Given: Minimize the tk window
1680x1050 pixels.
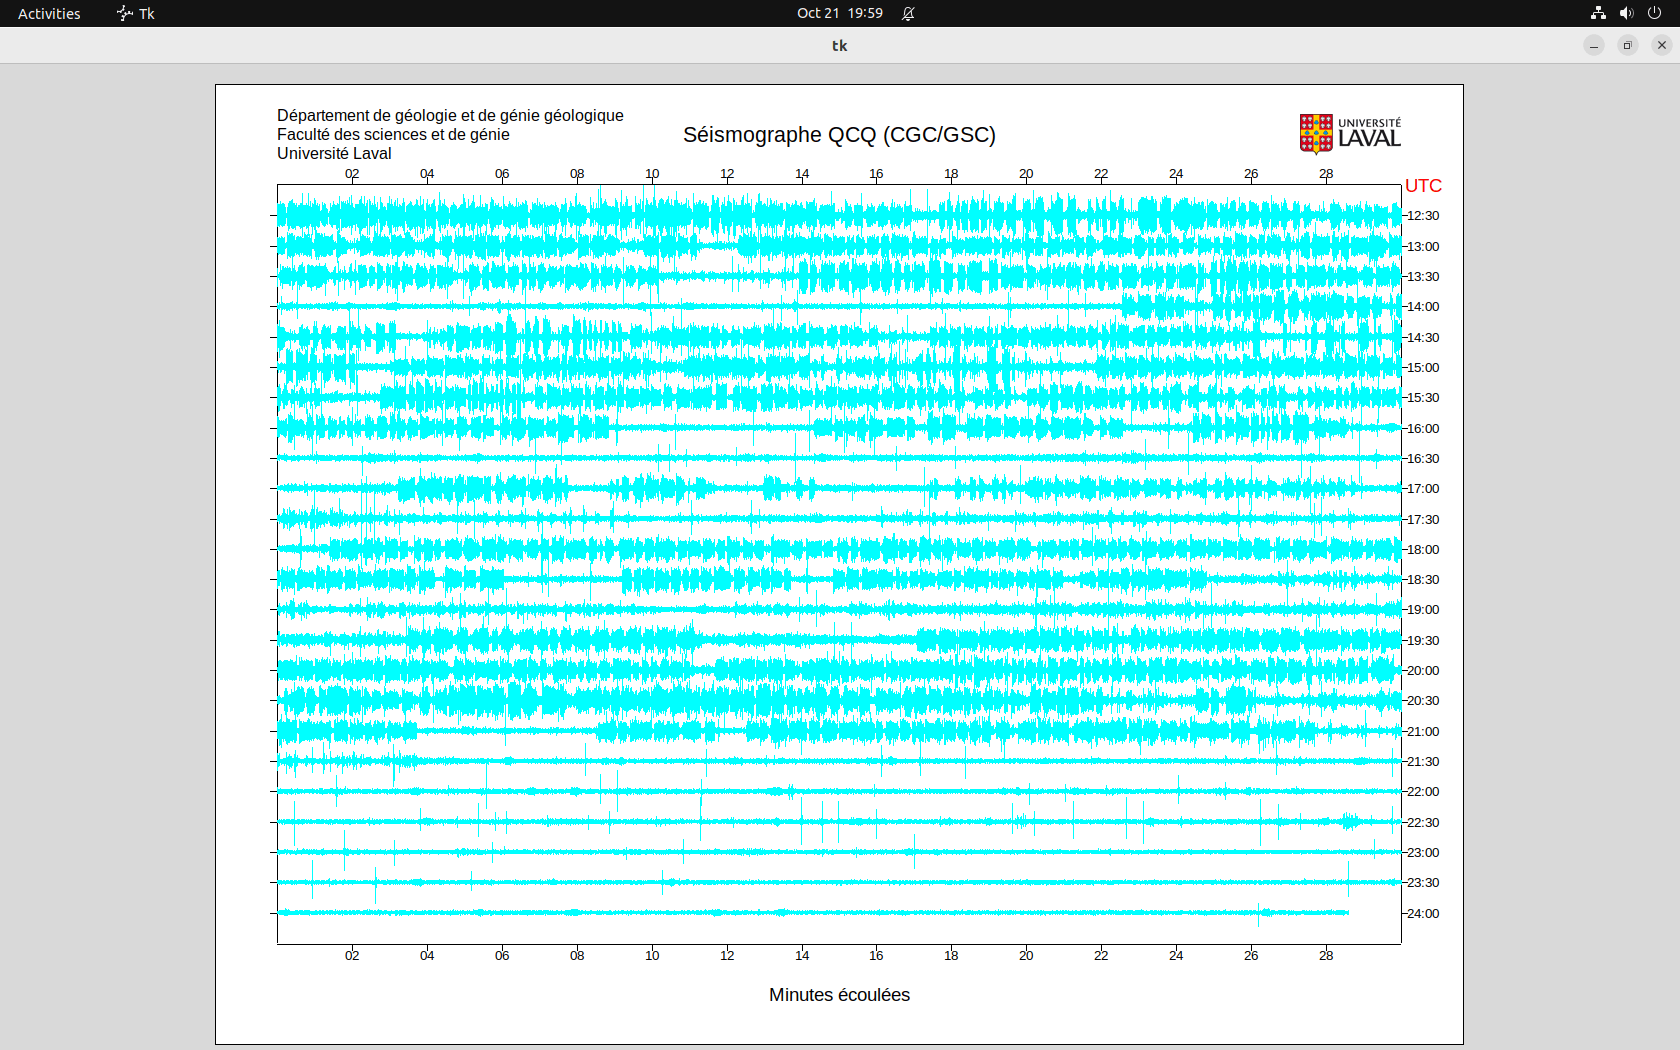Looking at the screenshot, I should pos(1594,45).
